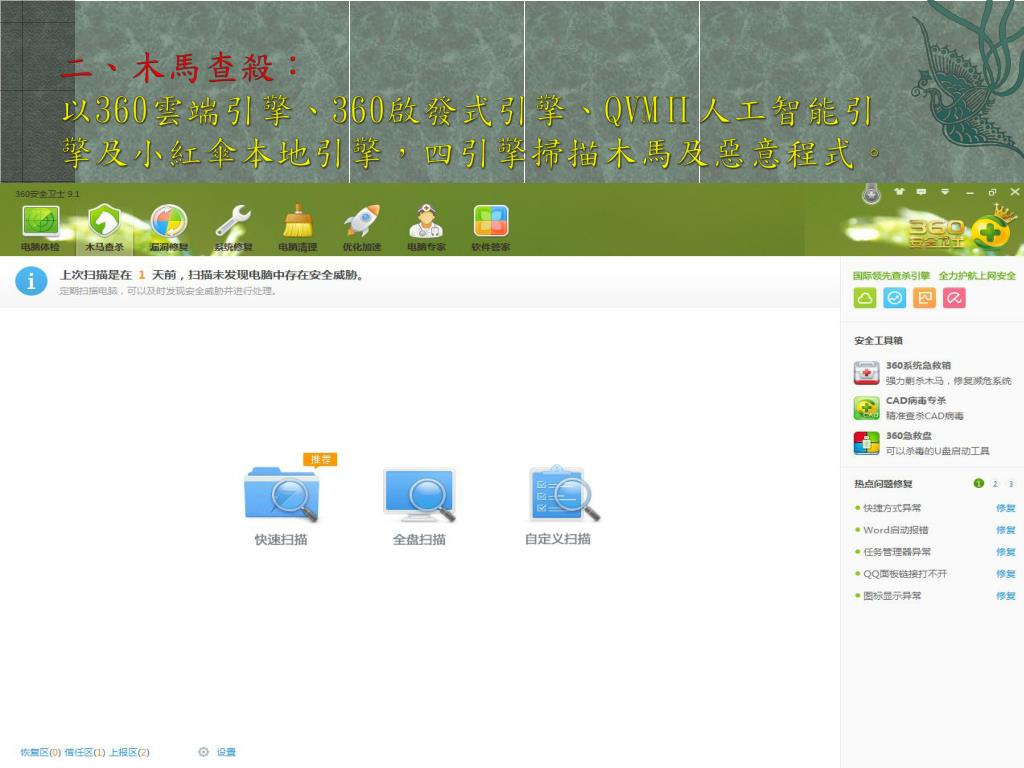Viewport: 1024px width, 768px height.
Task: Click the 快捷方式异常 issue text
Action: coord(892,508)
